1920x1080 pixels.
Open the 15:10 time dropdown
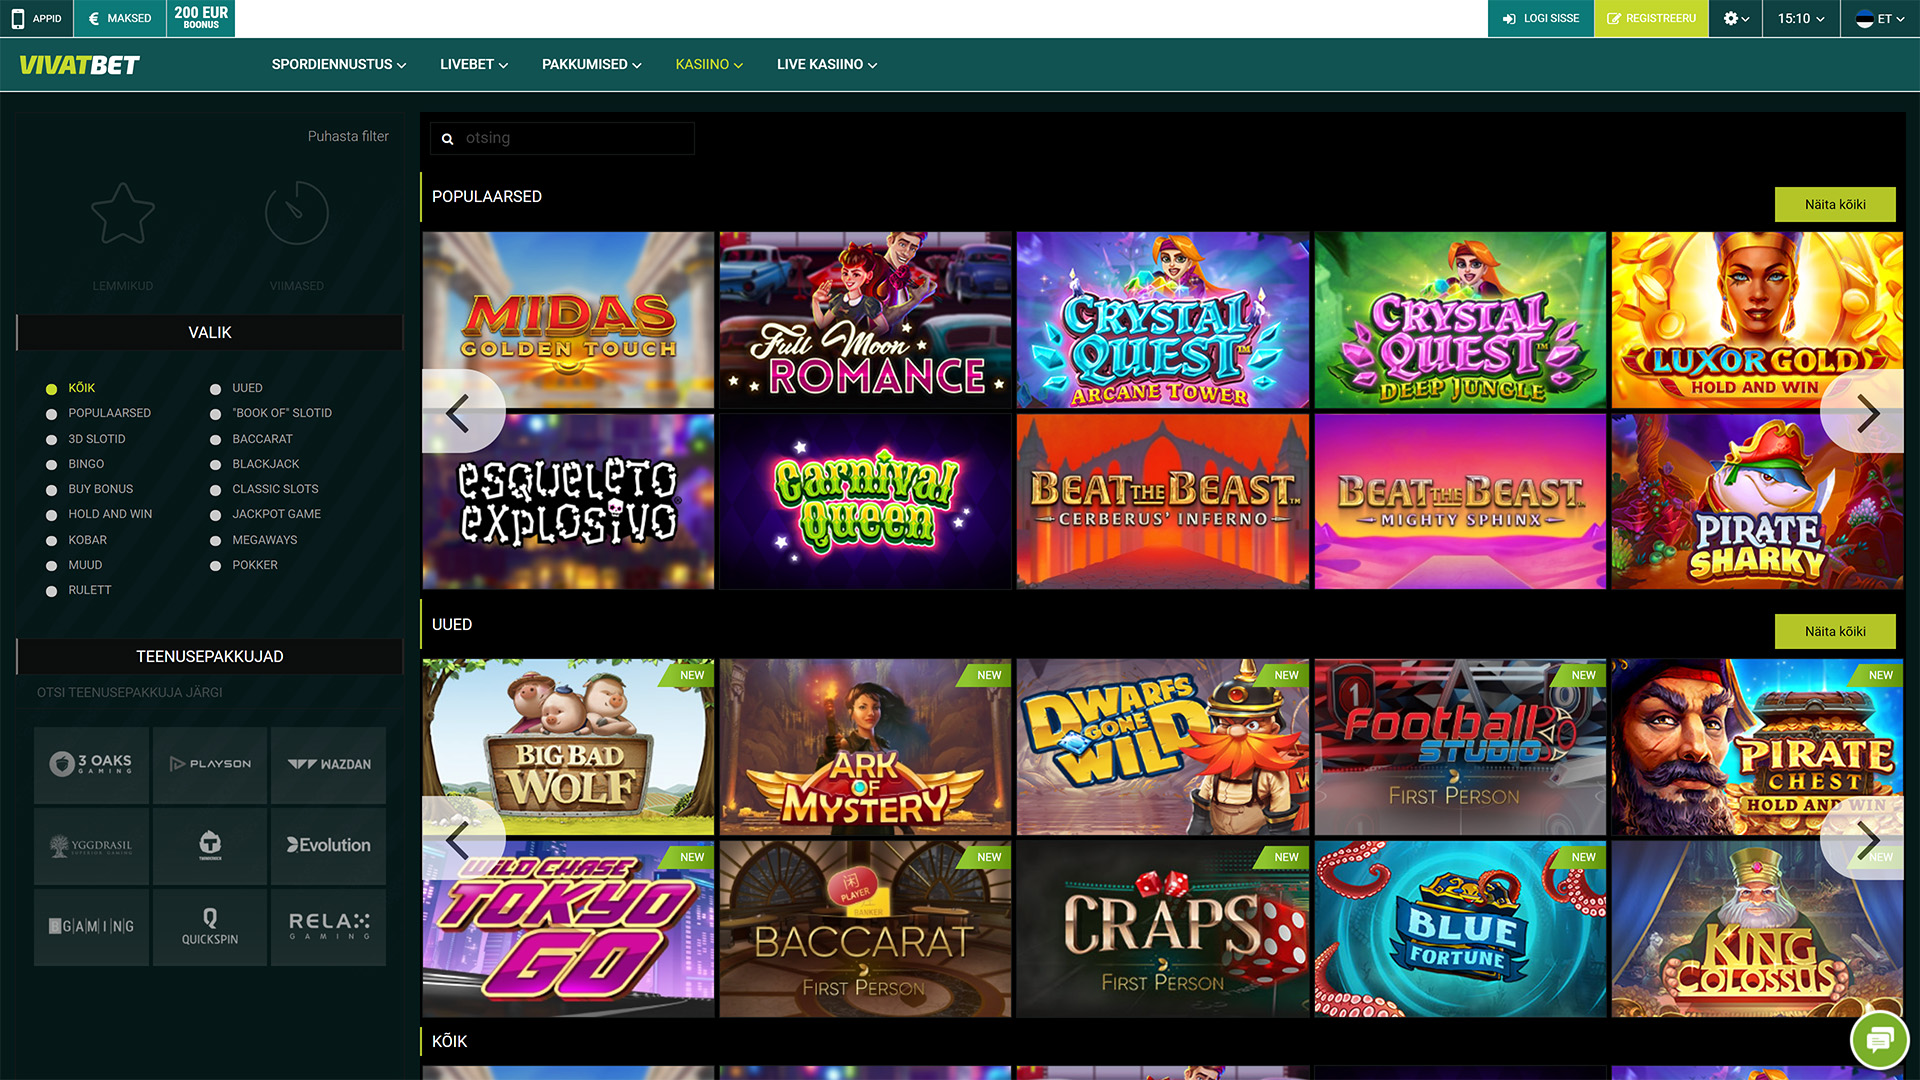pyautogui.click(x=1801, y=18)
